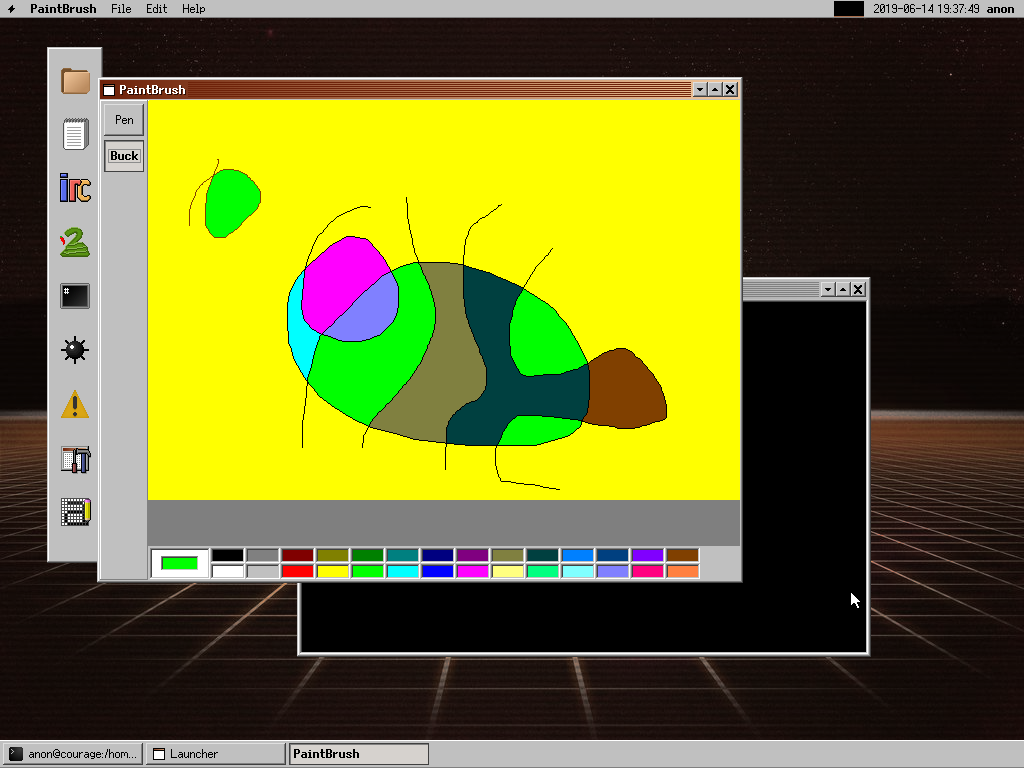The width and height of the screenshot is (1024, 768).
Task: Pick the maroon dark red swatch
Action: pos(298,556)
